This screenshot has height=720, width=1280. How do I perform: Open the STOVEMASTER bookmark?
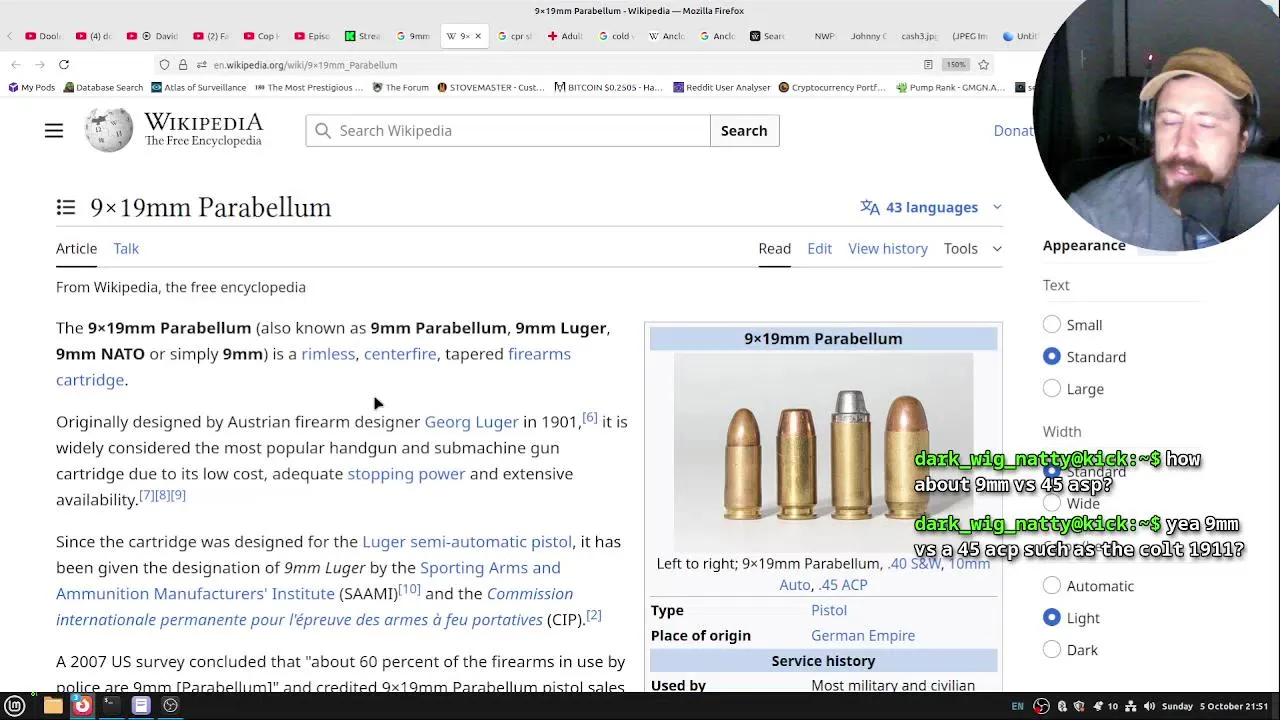pyautogui.click(x=490, y=87)
